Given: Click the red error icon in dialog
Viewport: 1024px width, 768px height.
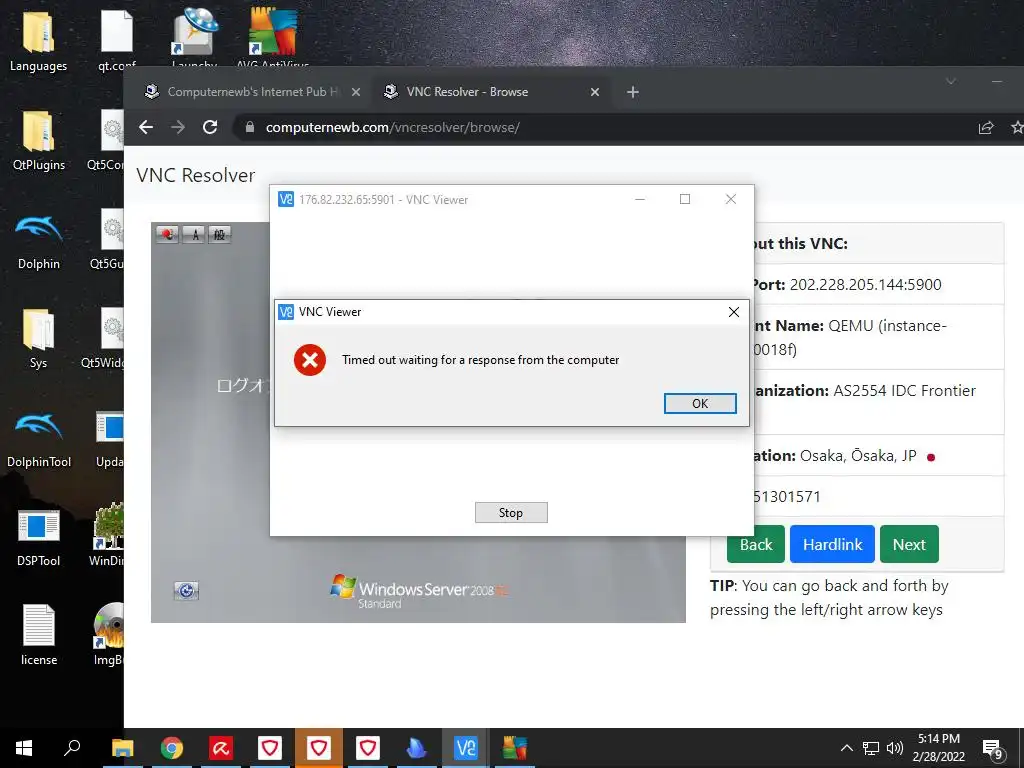Looking at the screenshot, I should click(310, 360).
